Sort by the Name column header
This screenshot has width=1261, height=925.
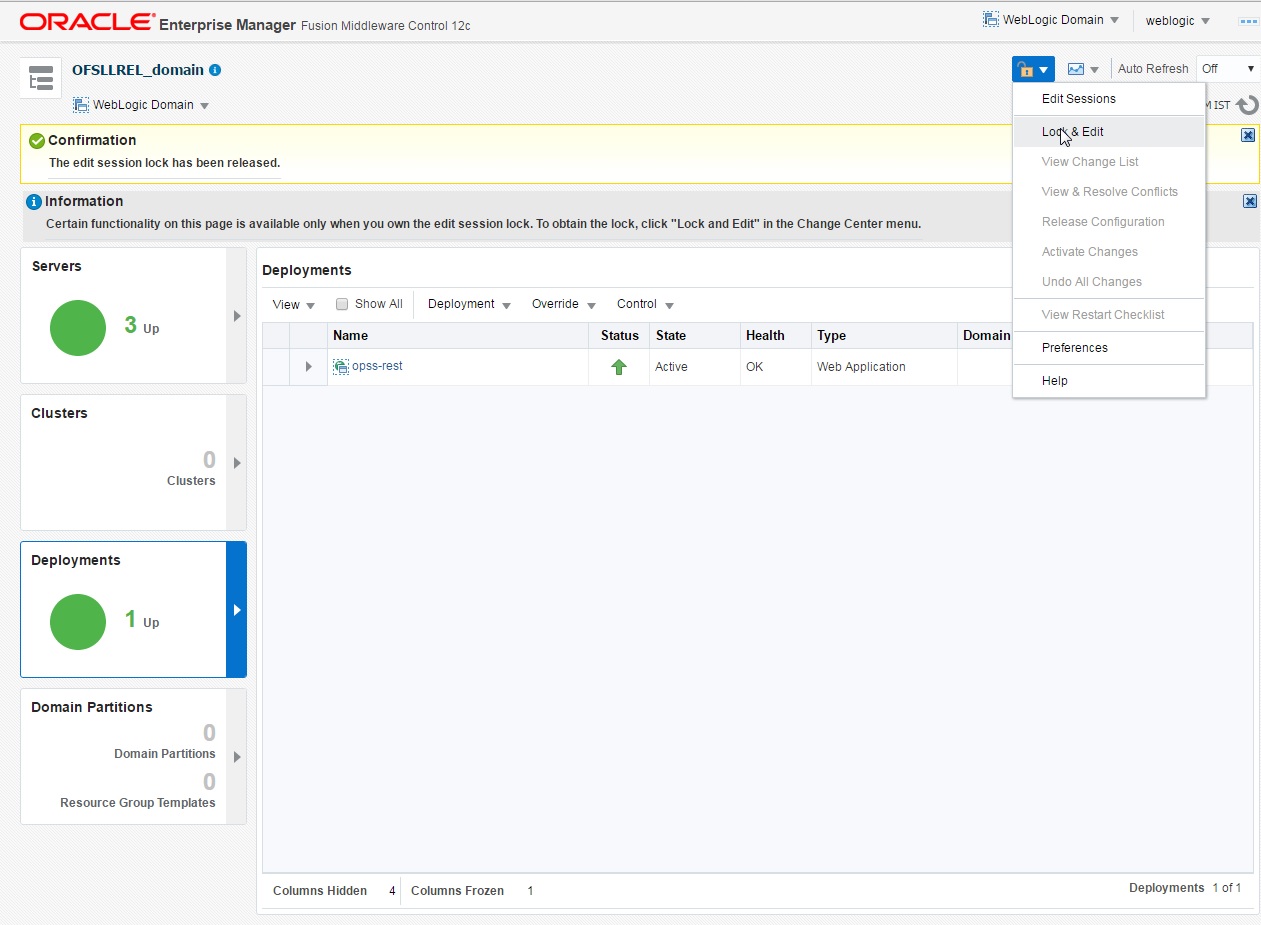tap(458, 336)
